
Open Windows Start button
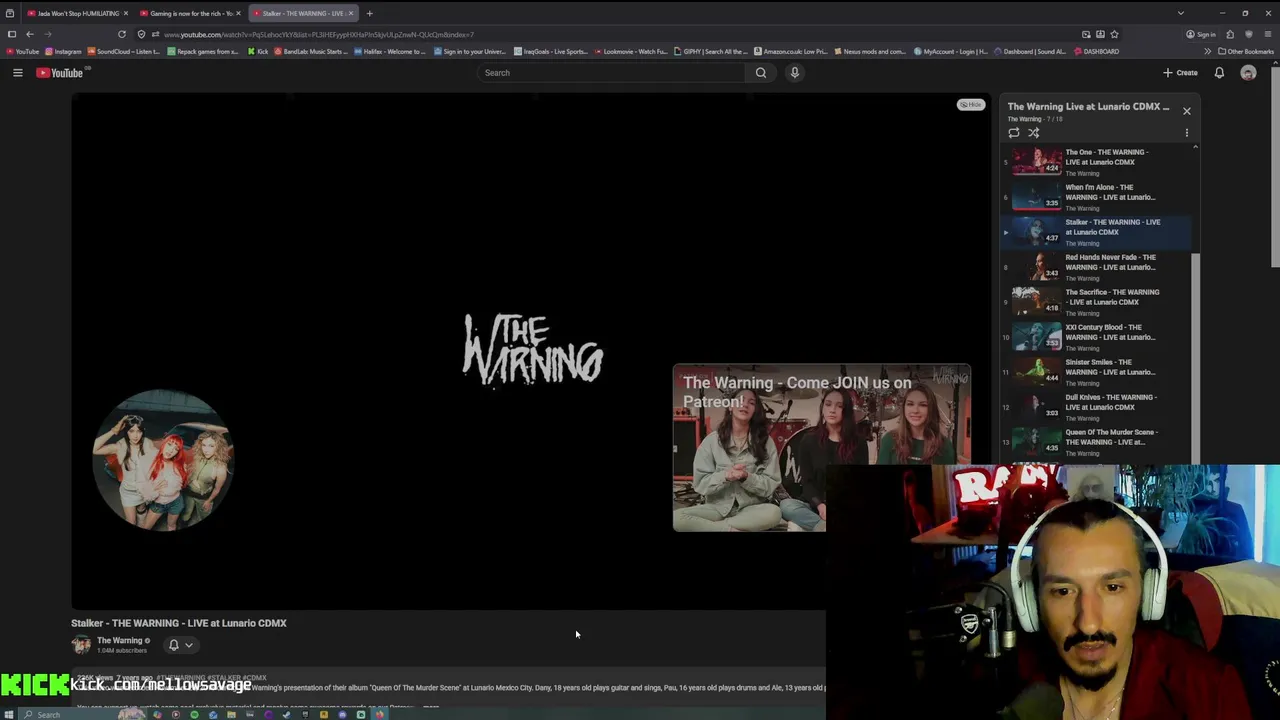(10, 714)
